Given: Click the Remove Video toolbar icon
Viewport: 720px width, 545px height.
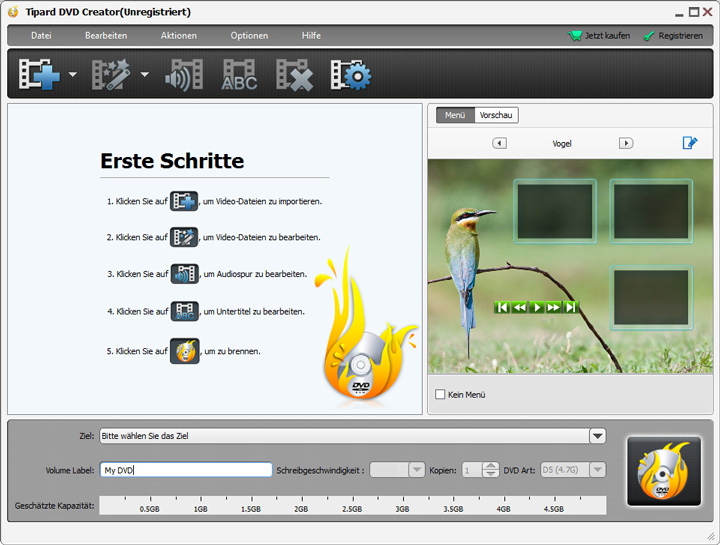Looking at the screenshot, I should tap(294, 74).
